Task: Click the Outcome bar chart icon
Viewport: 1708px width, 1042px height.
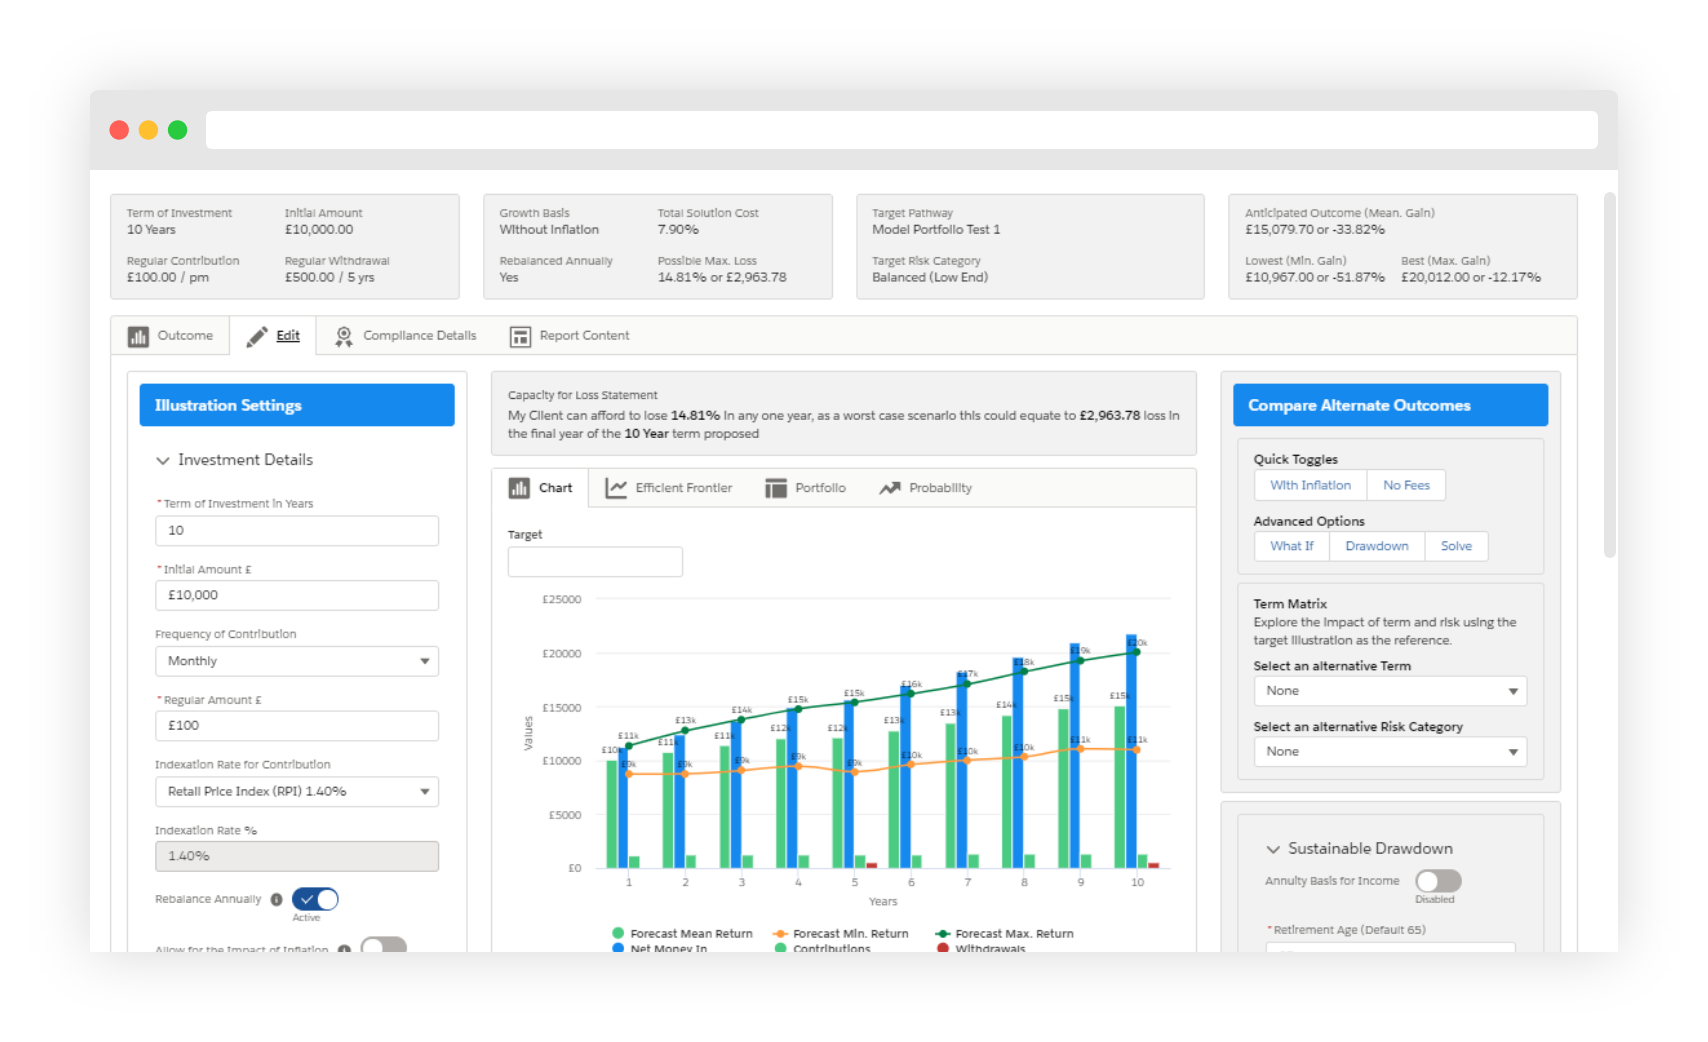Action: (x=138, y=337)
